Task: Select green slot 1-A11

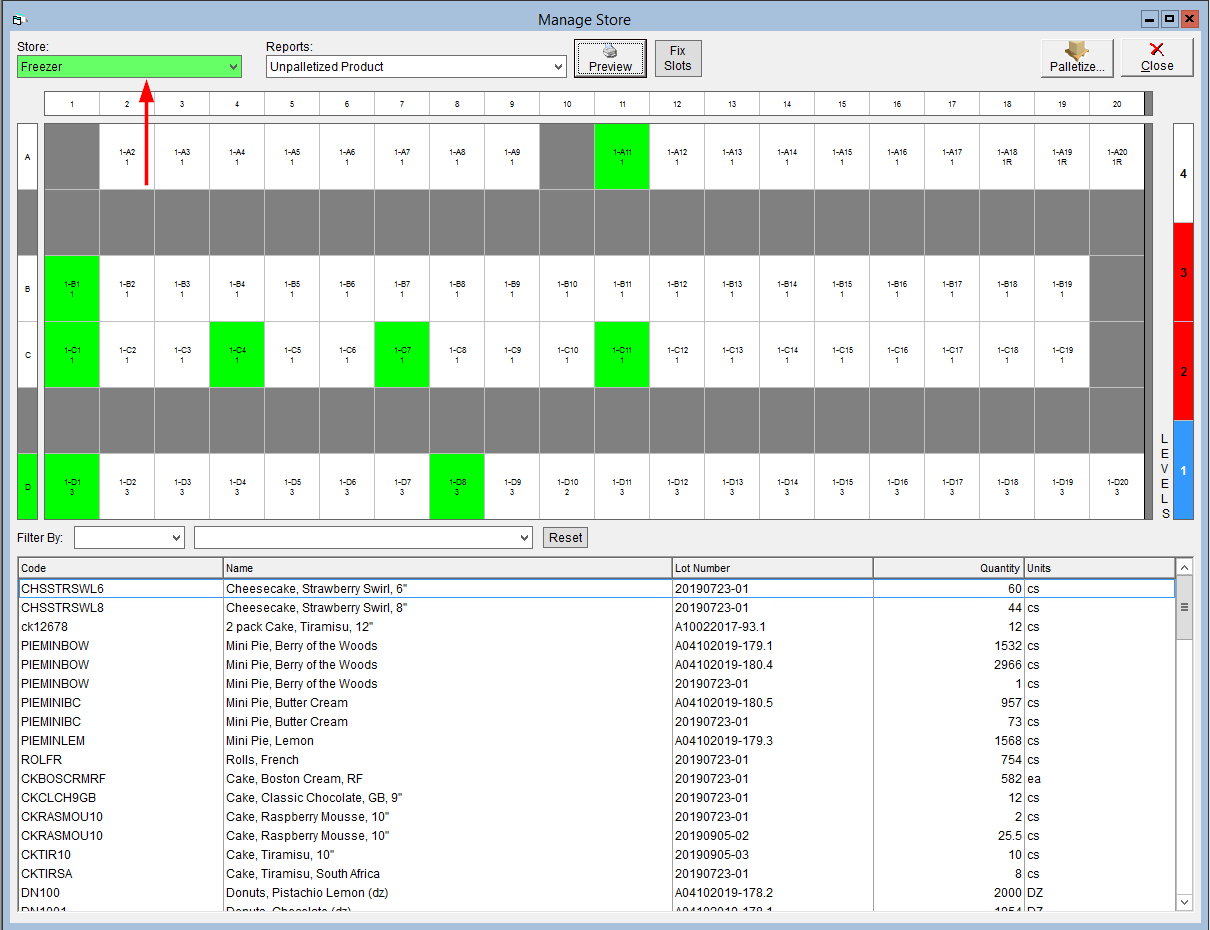Action: tap(622, 157)
